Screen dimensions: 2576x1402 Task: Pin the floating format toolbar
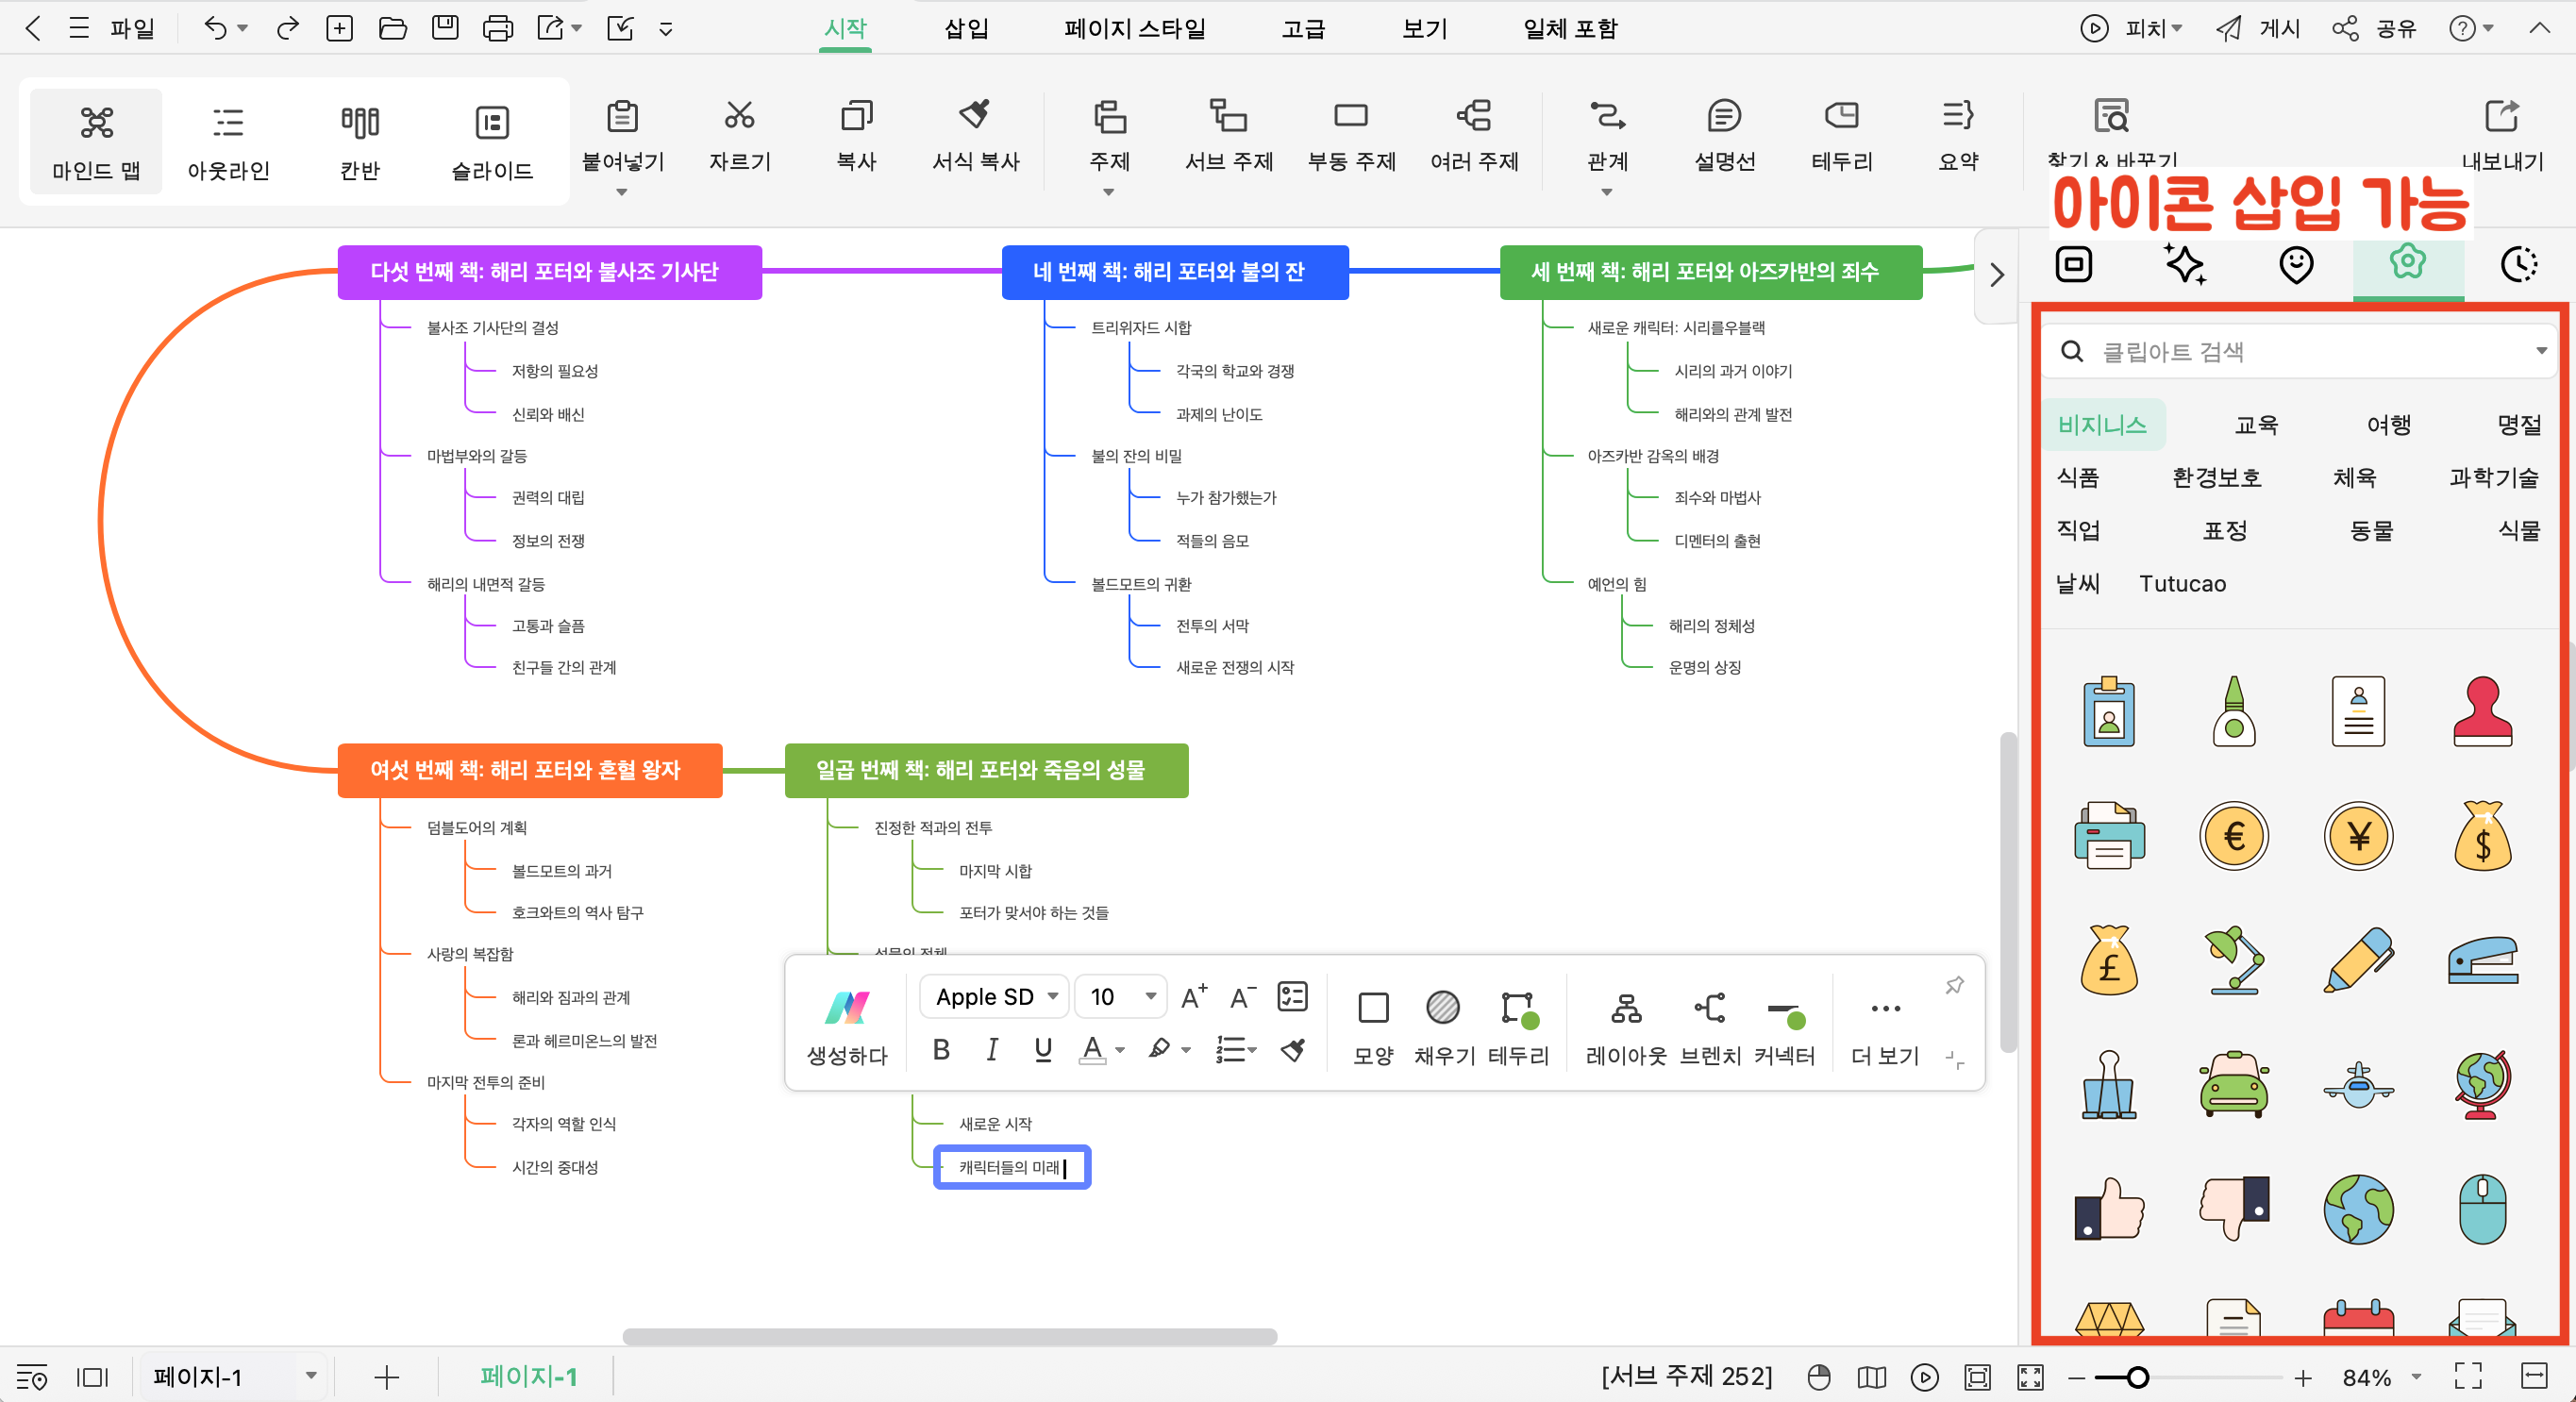[x=1954, y=986]
